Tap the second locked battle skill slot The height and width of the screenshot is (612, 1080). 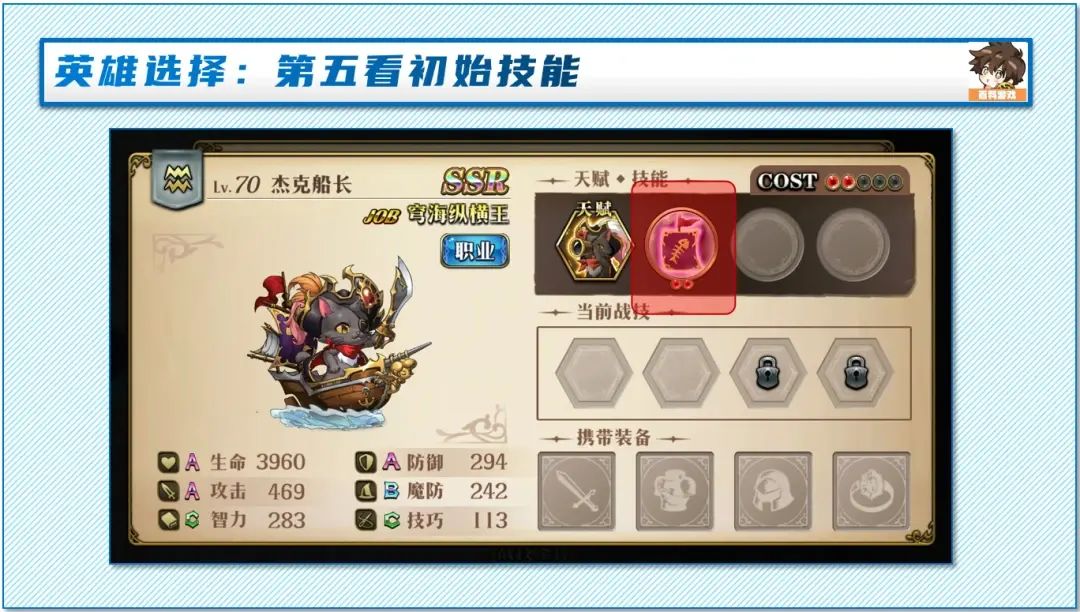tap(855, 374)
